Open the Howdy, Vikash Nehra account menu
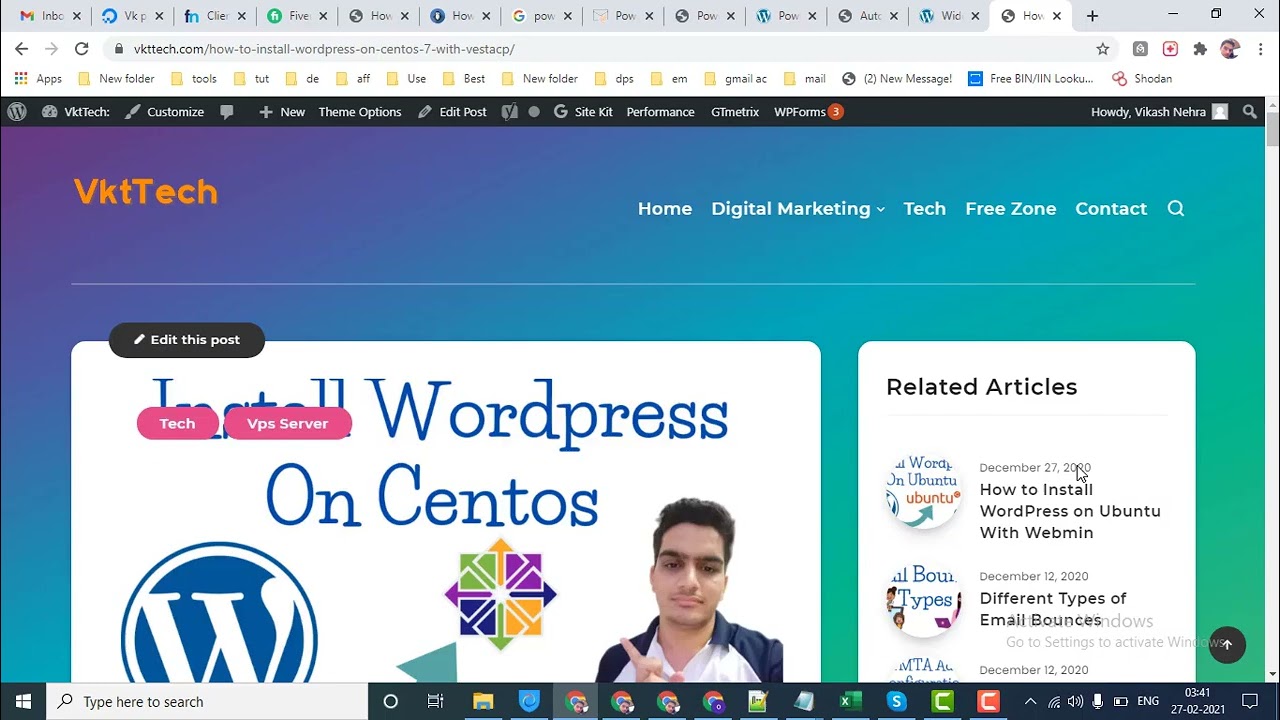1280x720 pixels. point(1159,112)
